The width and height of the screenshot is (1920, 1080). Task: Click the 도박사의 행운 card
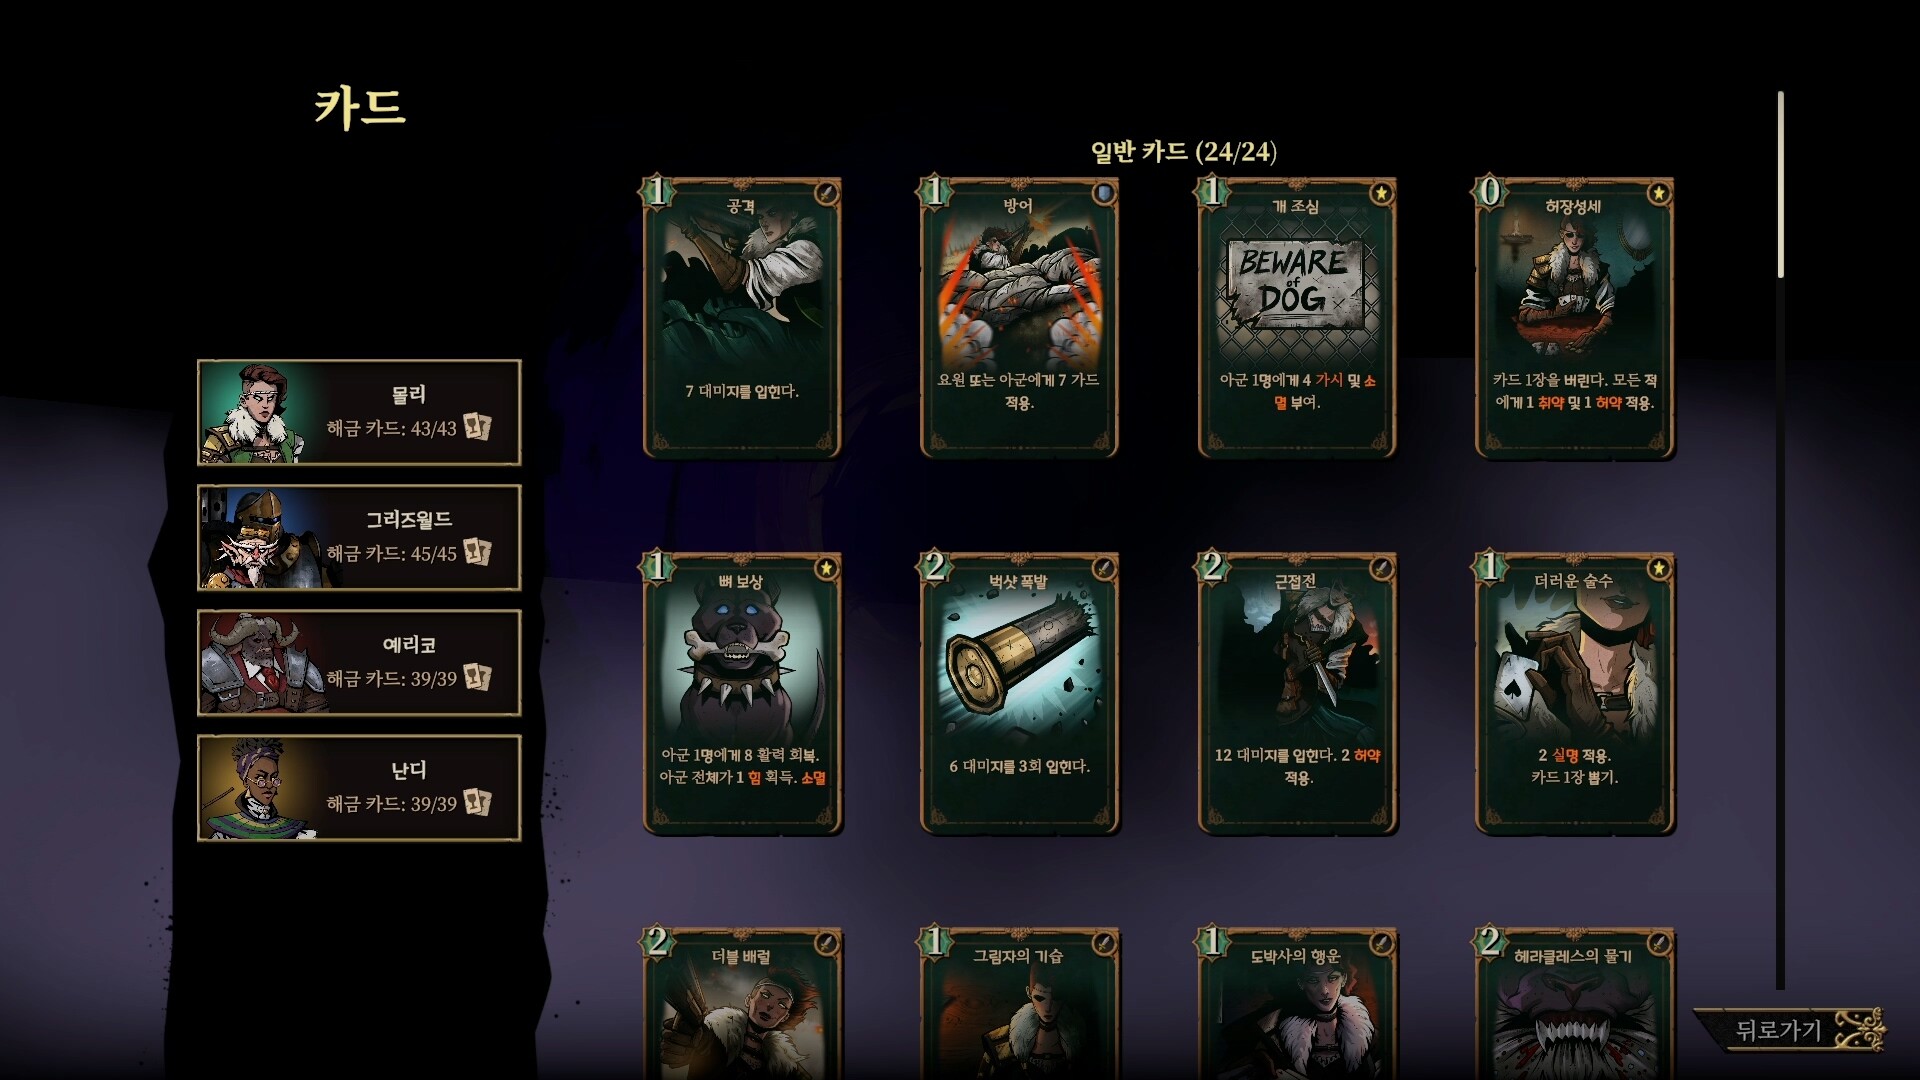point(1297,1004)
